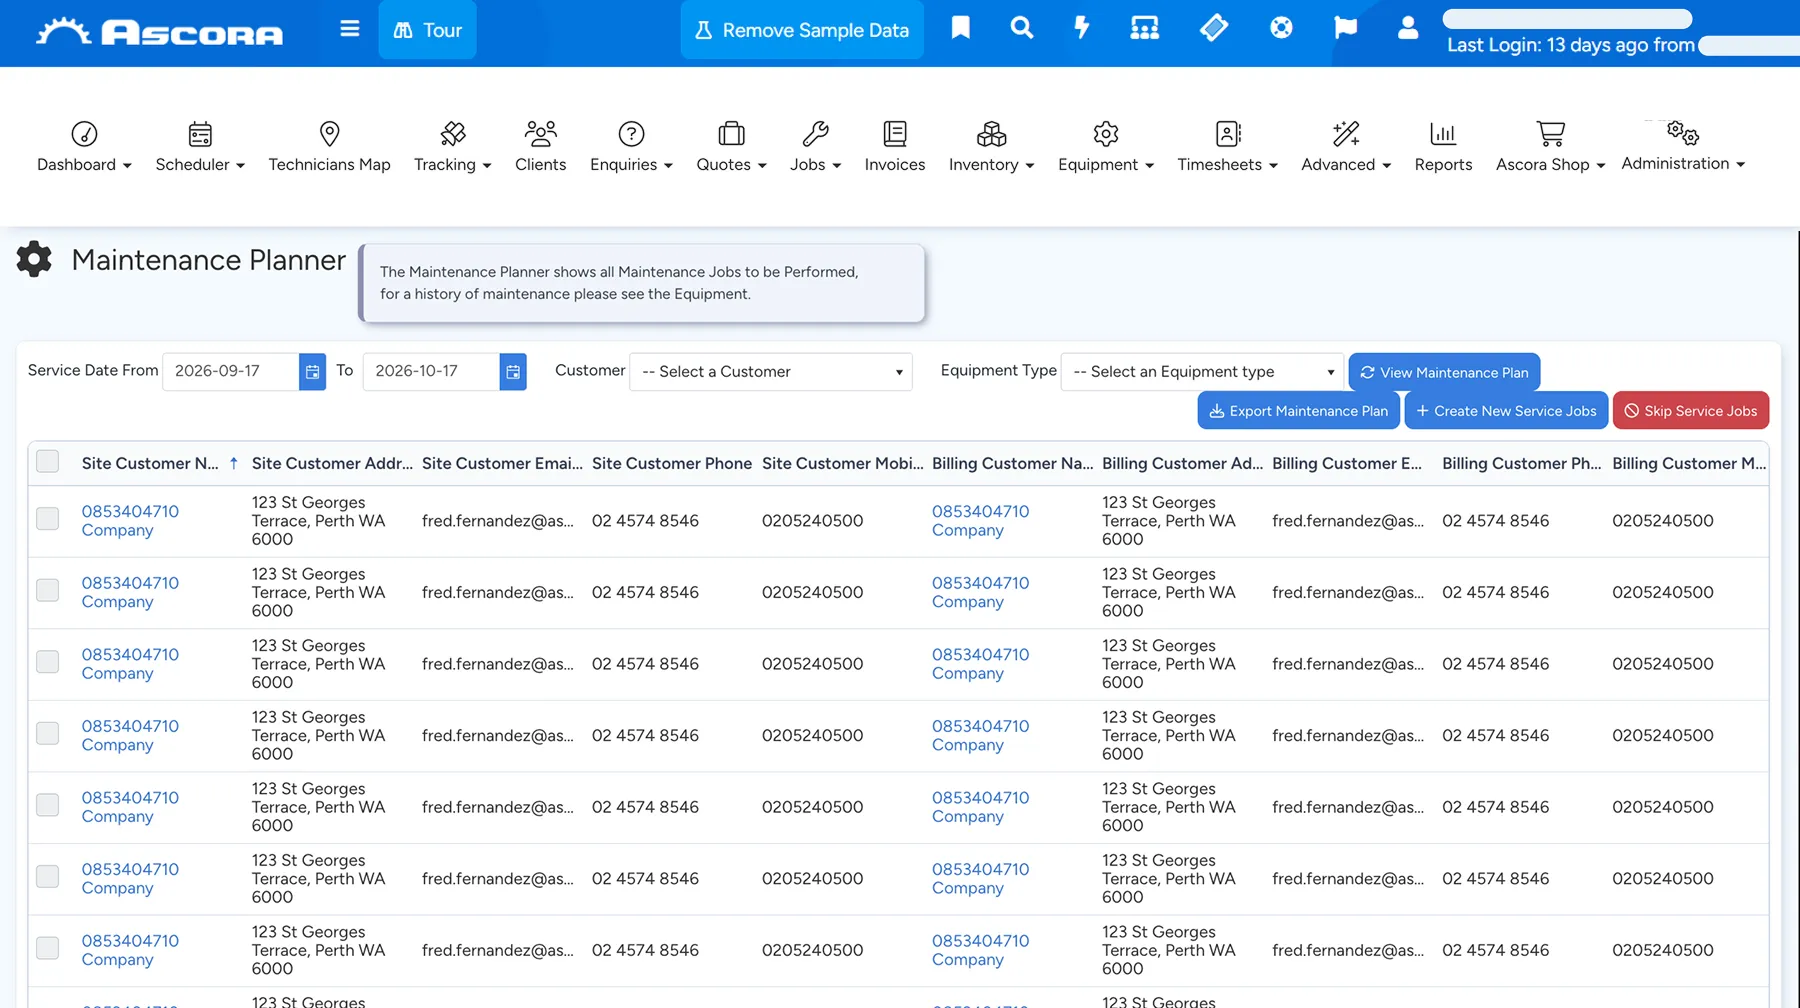Image resolution: width=1800 pixels, height=1008 pixels.
Task: Open the Technicians Map page
Action: [x=329, y=146]
